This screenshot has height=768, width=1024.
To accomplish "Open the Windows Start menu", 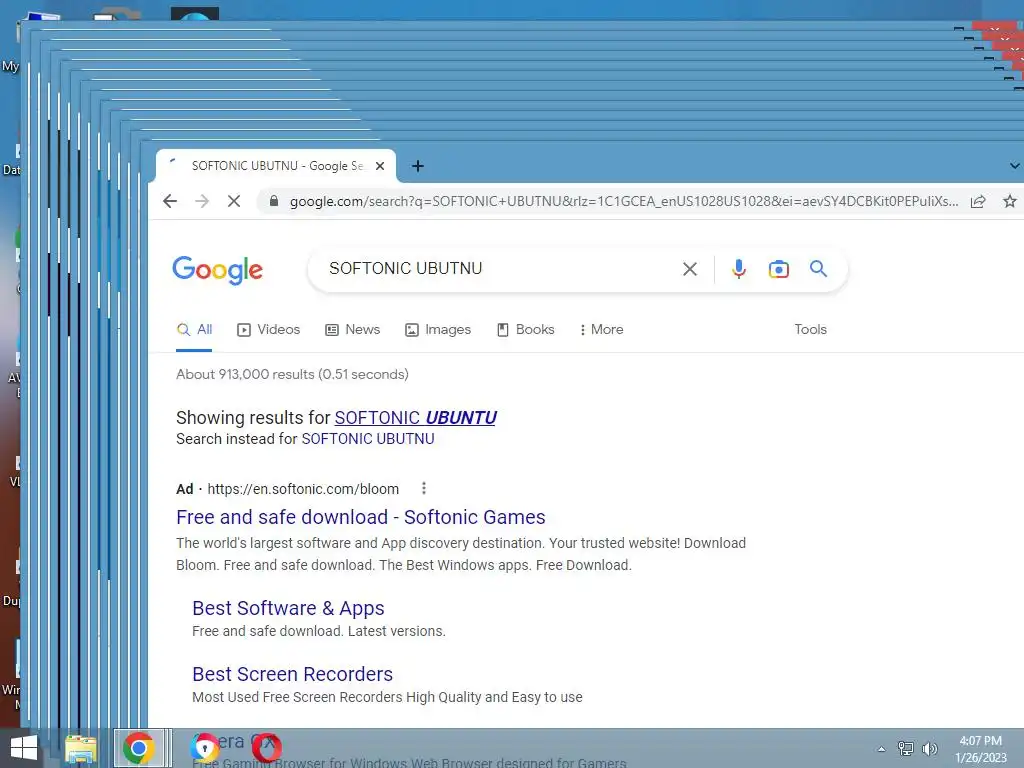I will point(24,748).
